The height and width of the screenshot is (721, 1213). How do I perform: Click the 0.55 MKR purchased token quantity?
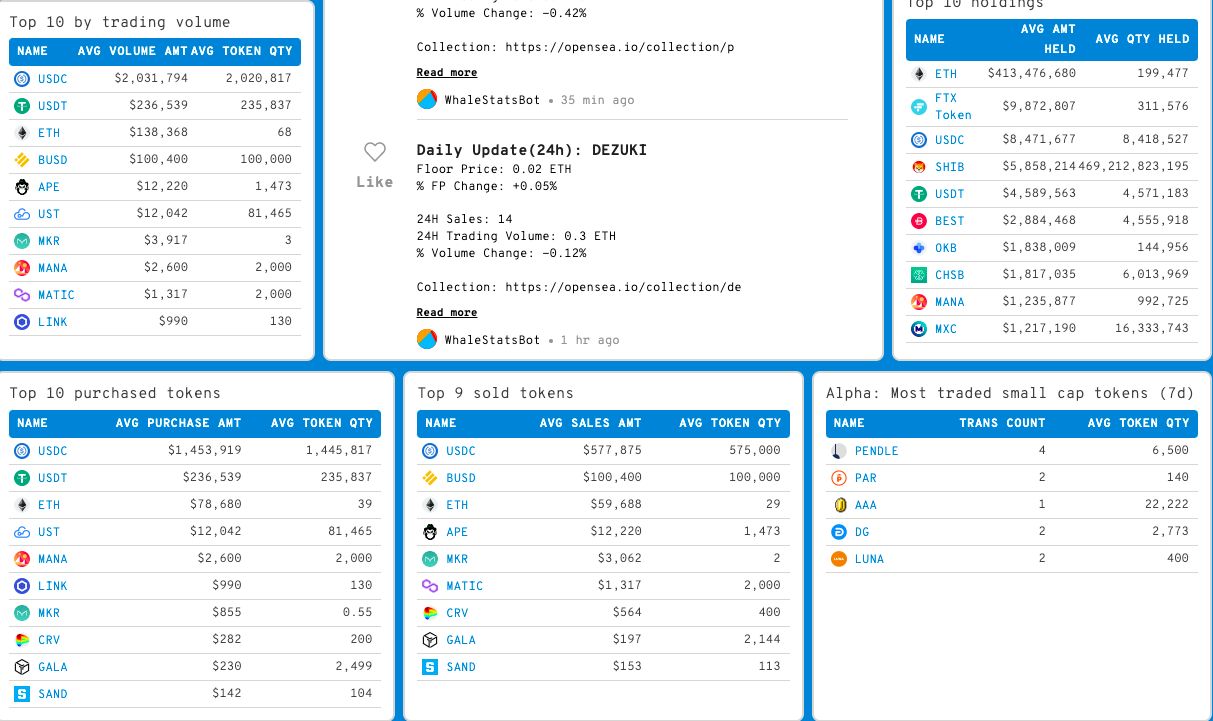click(357, 613)
